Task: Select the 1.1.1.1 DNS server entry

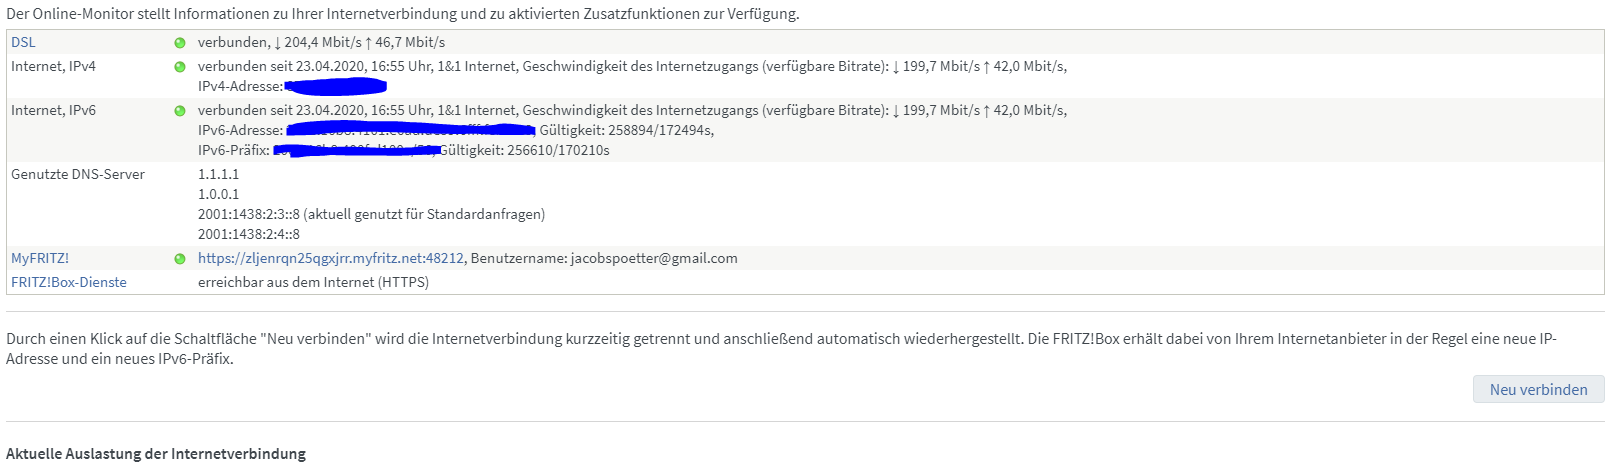Action: click(219, 174)
